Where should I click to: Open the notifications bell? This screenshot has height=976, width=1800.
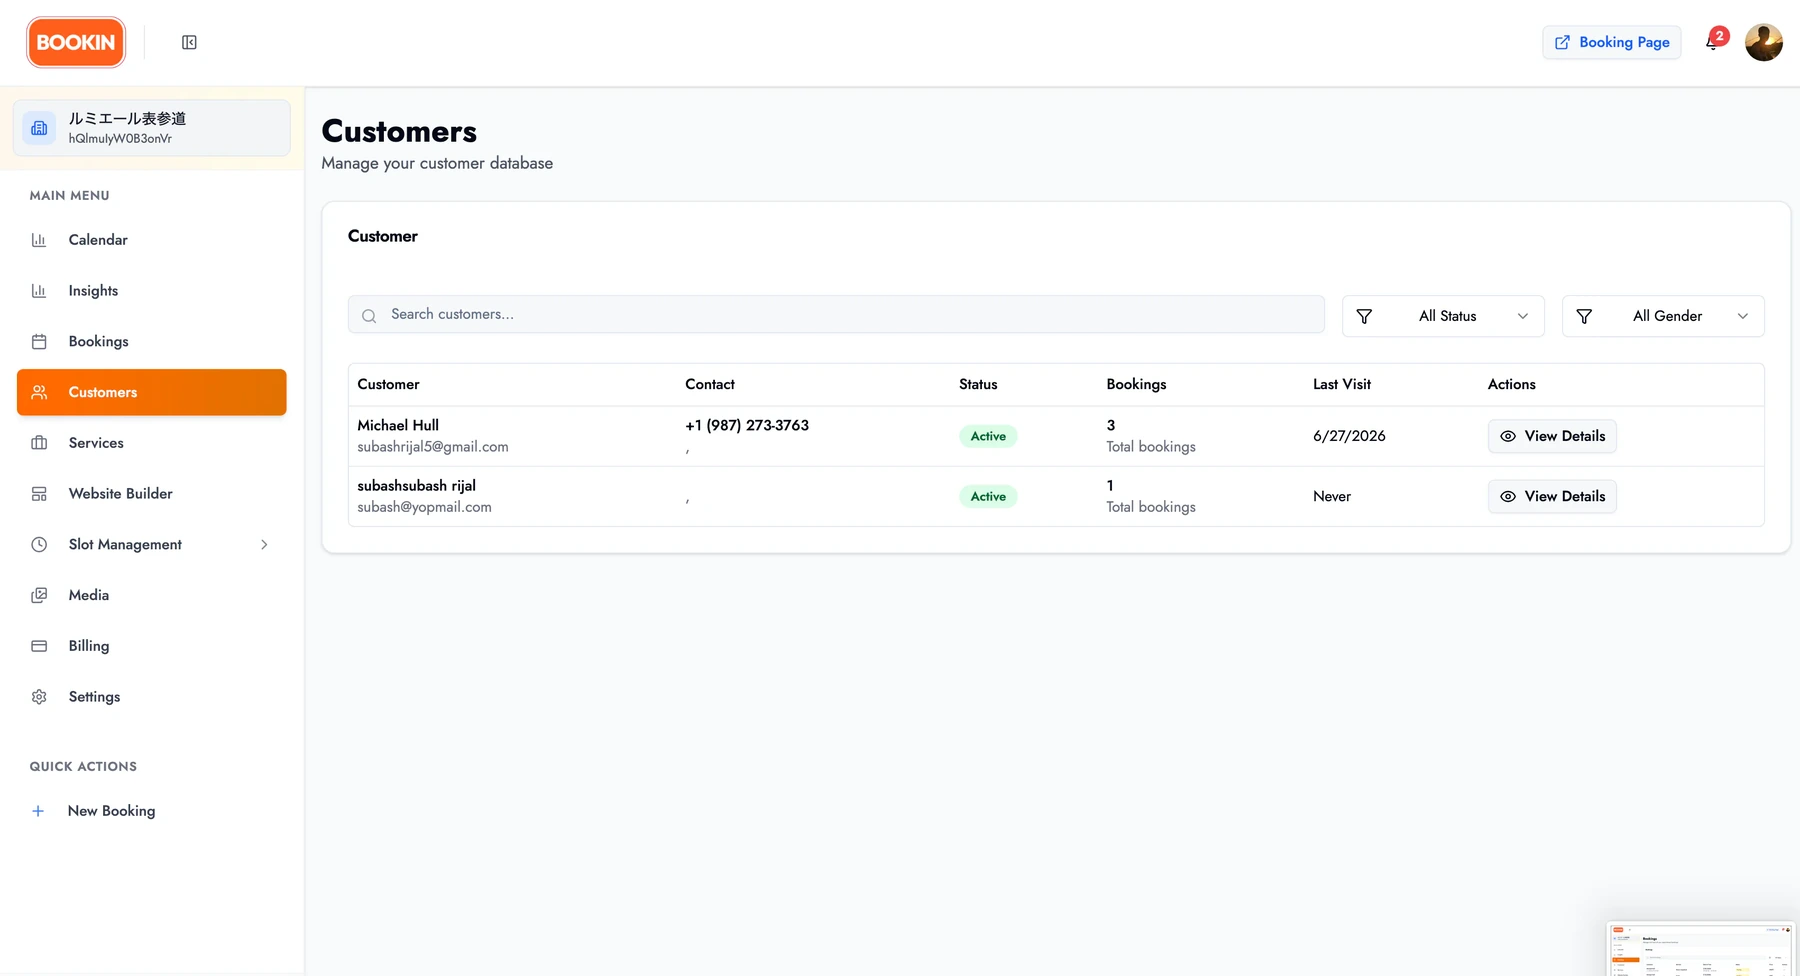1712,42
